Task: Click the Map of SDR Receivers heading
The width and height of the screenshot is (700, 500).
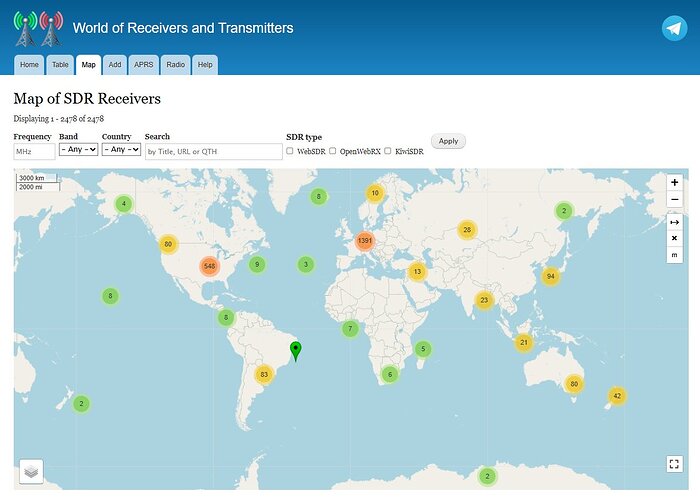Action: tap(87, 99)
